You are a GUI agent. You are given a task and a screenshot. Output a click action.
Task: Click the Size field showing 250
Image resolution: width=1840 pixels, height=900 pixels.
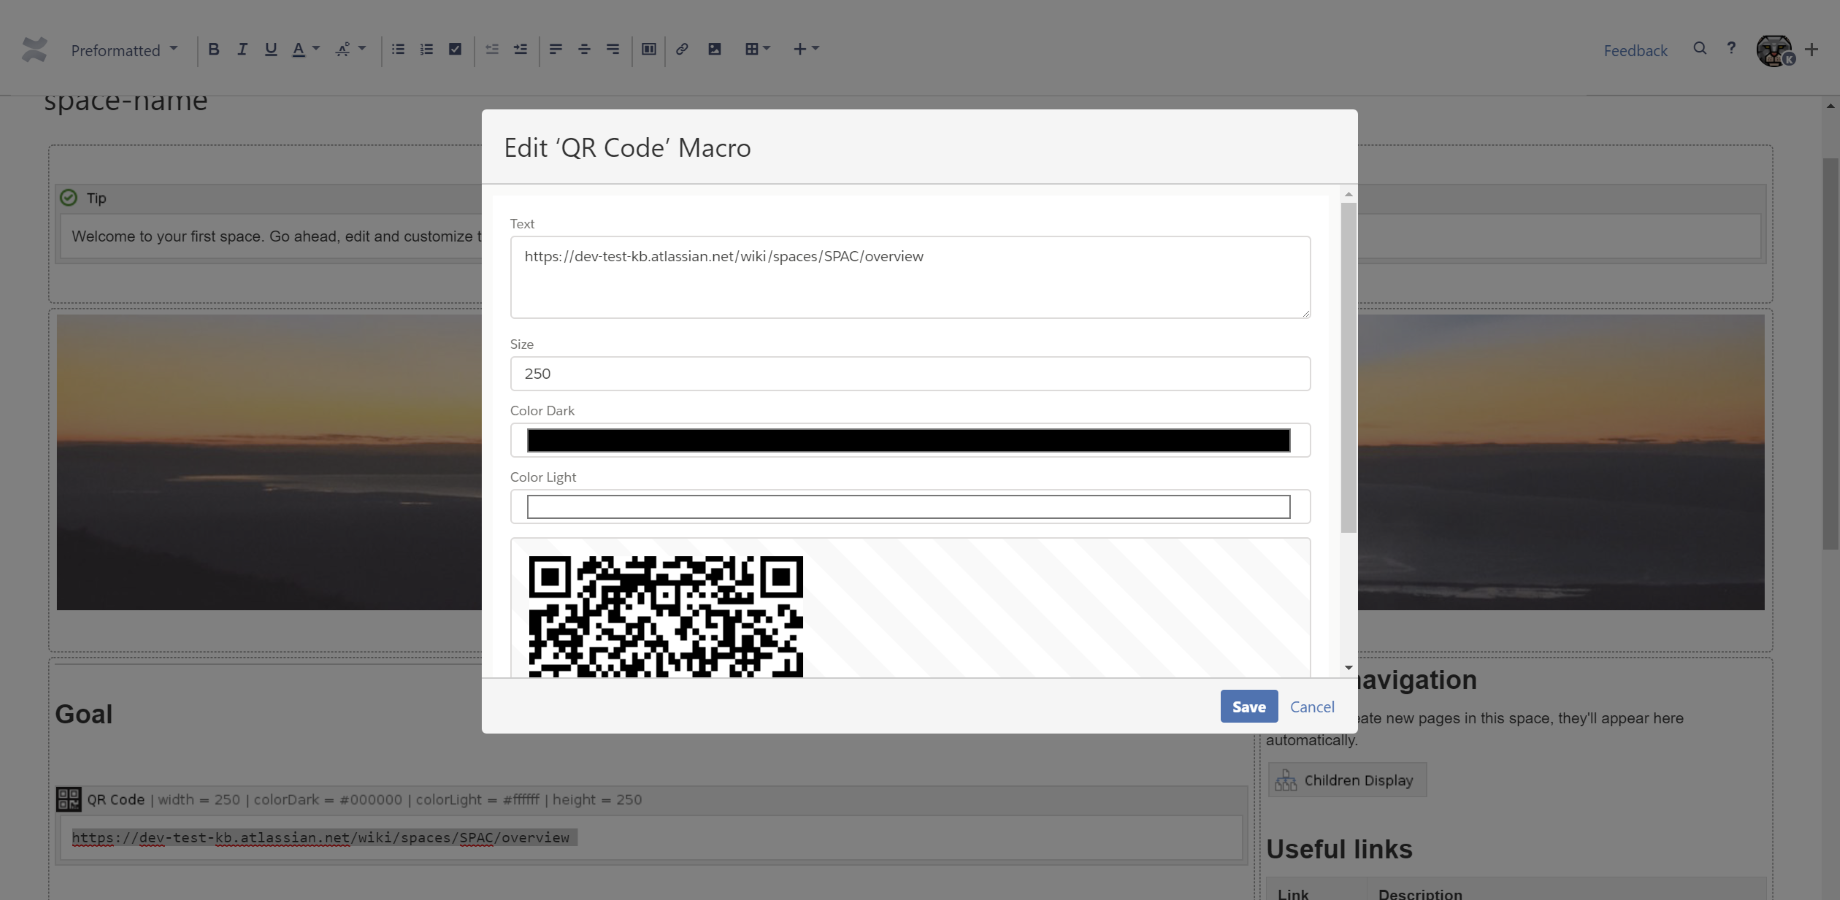click(x=910, y=374)
